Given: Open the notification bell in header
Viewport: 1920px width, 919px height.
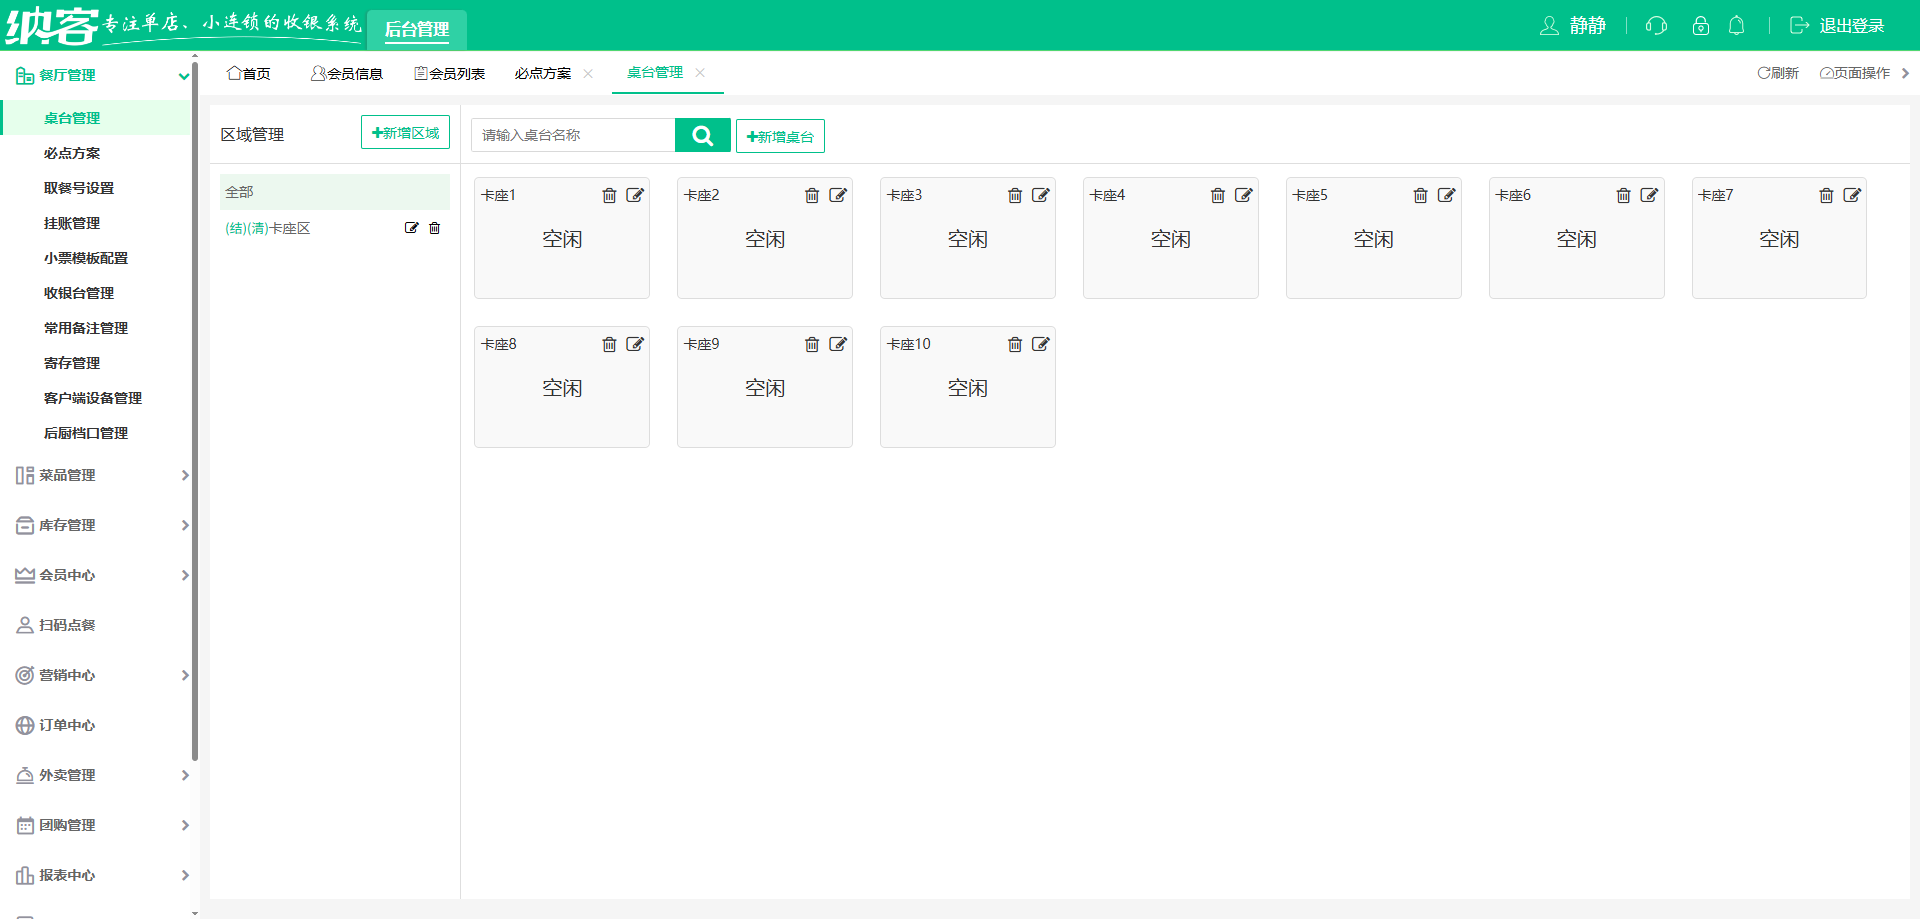Looking at the screenshot, I should click(1737, 26).
